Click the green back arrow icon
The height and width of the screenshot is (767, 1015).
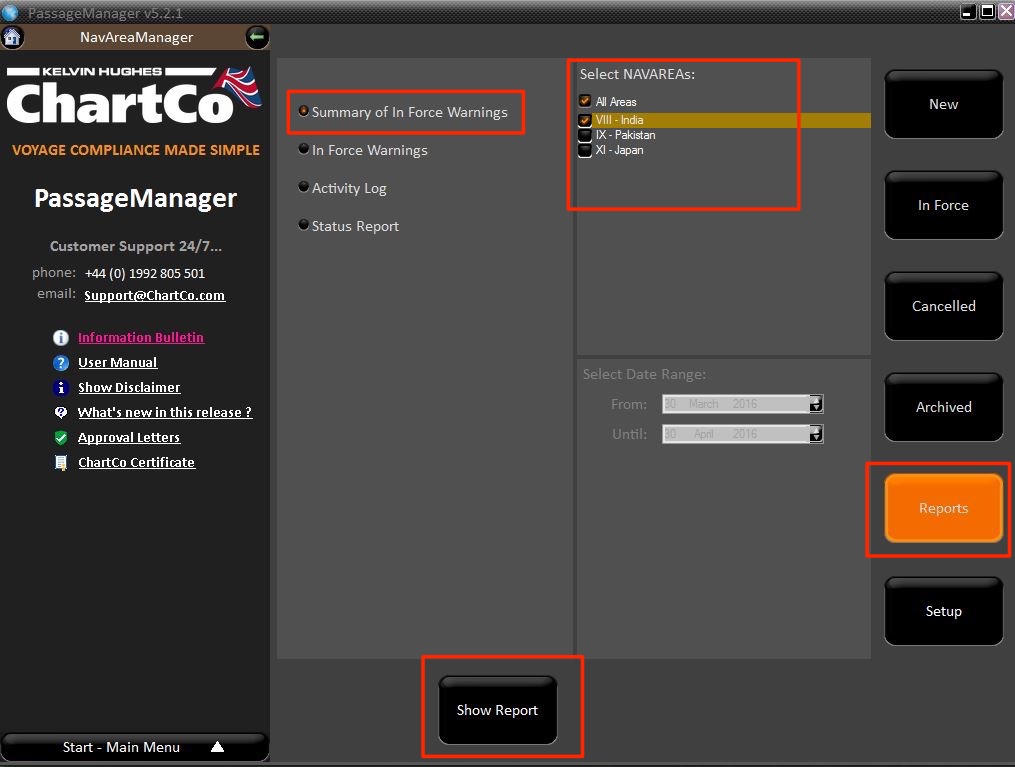click(x=257, y=37)
